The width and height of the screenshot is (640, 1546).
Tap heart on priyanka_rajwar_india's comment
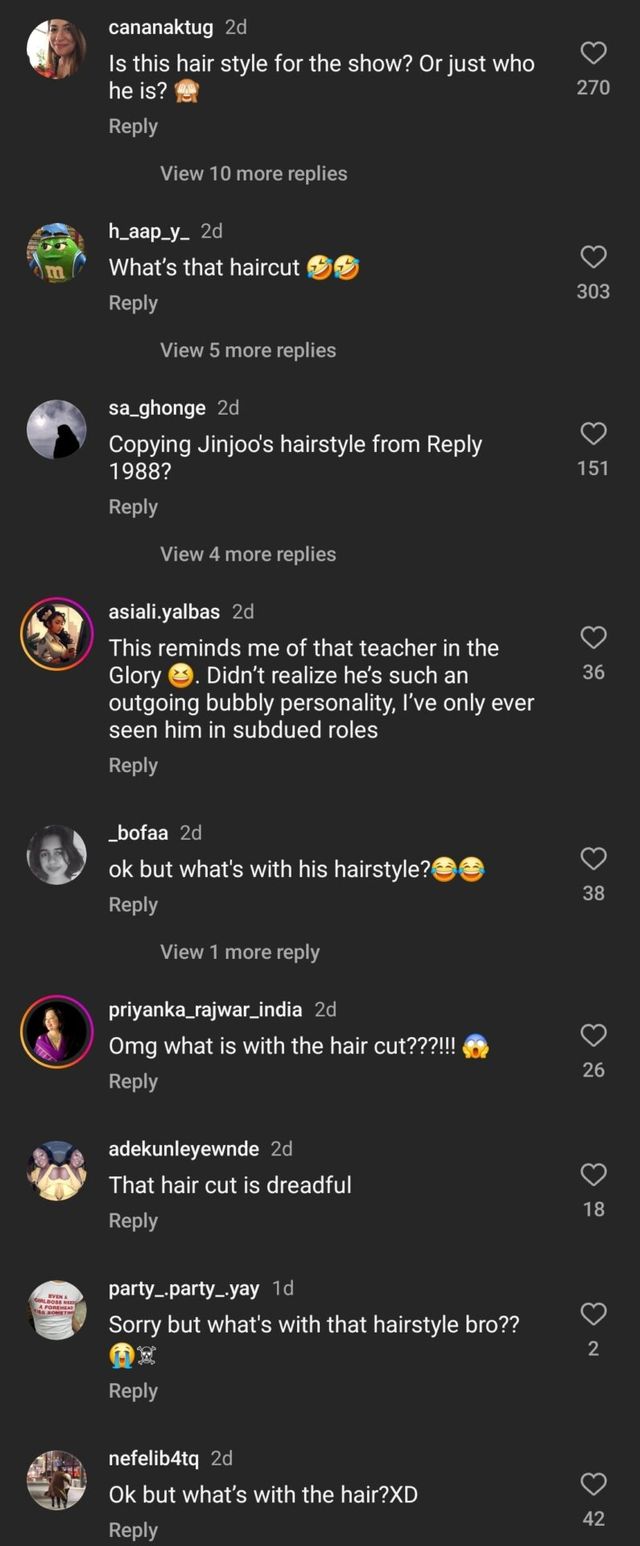(x=593, y=1035)
